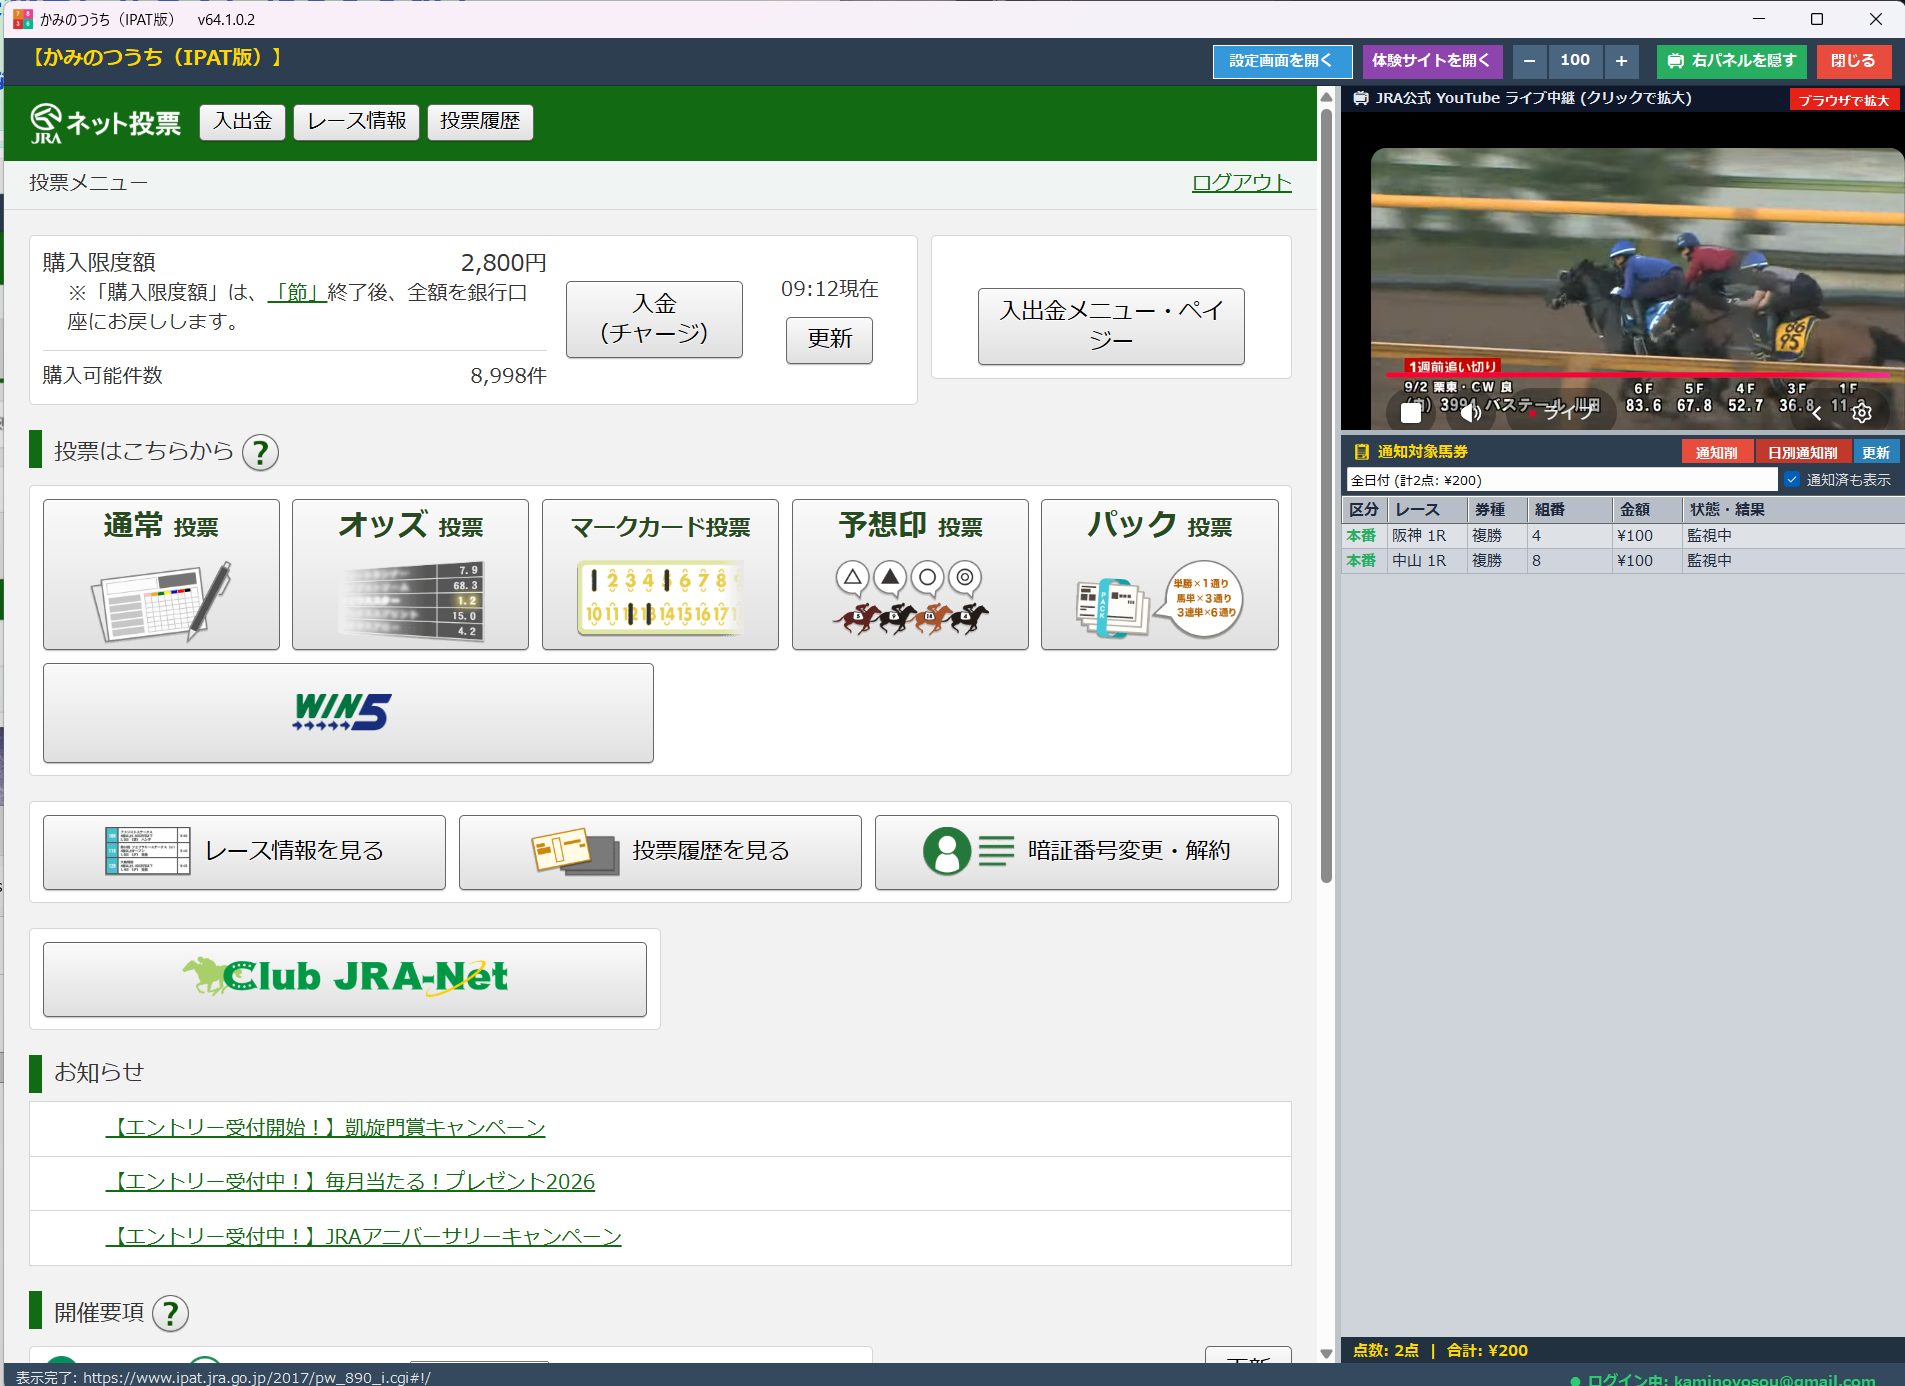Open the WIN5 betting button
The image size is (1905, 1386).
point(348,713)
